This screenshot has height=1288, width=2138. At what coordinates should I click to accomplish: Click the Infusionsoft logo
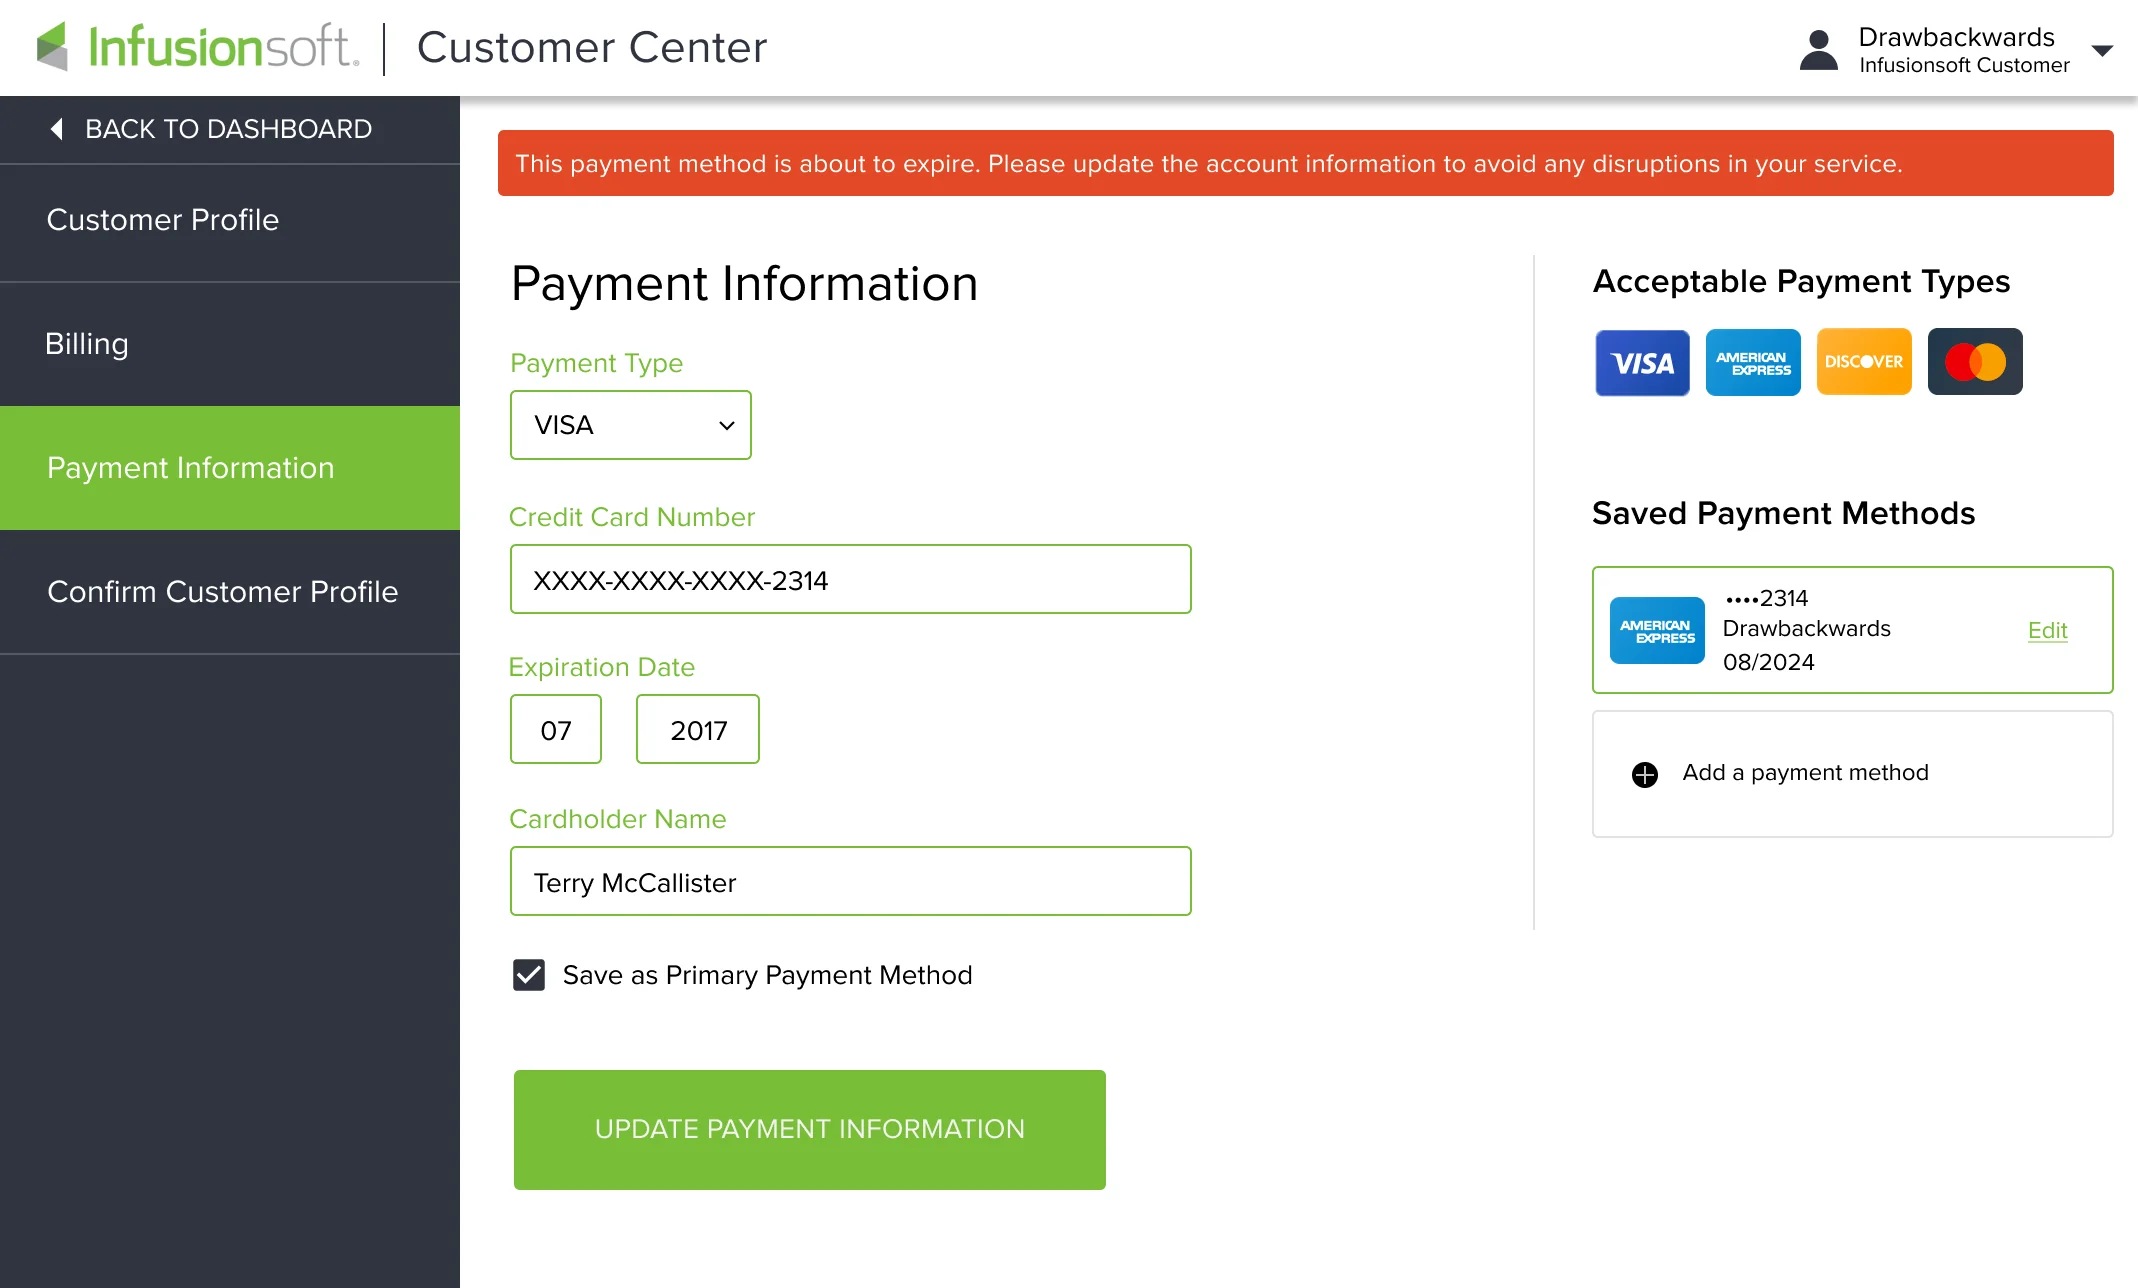pyautogui.click(x=196, y=47)
